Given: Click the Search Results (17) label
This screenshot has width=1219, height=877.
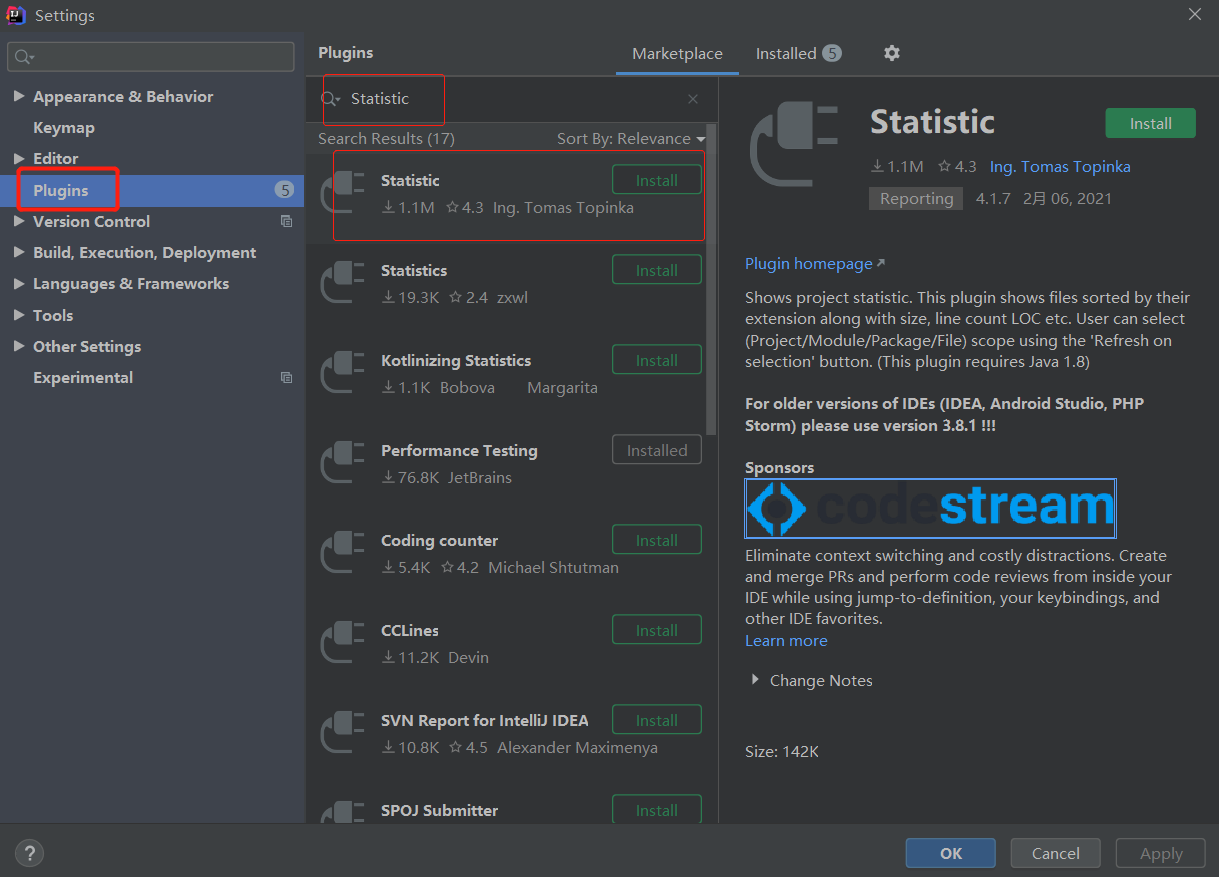Looking at the screenshot, I should (x=386, y=138).
